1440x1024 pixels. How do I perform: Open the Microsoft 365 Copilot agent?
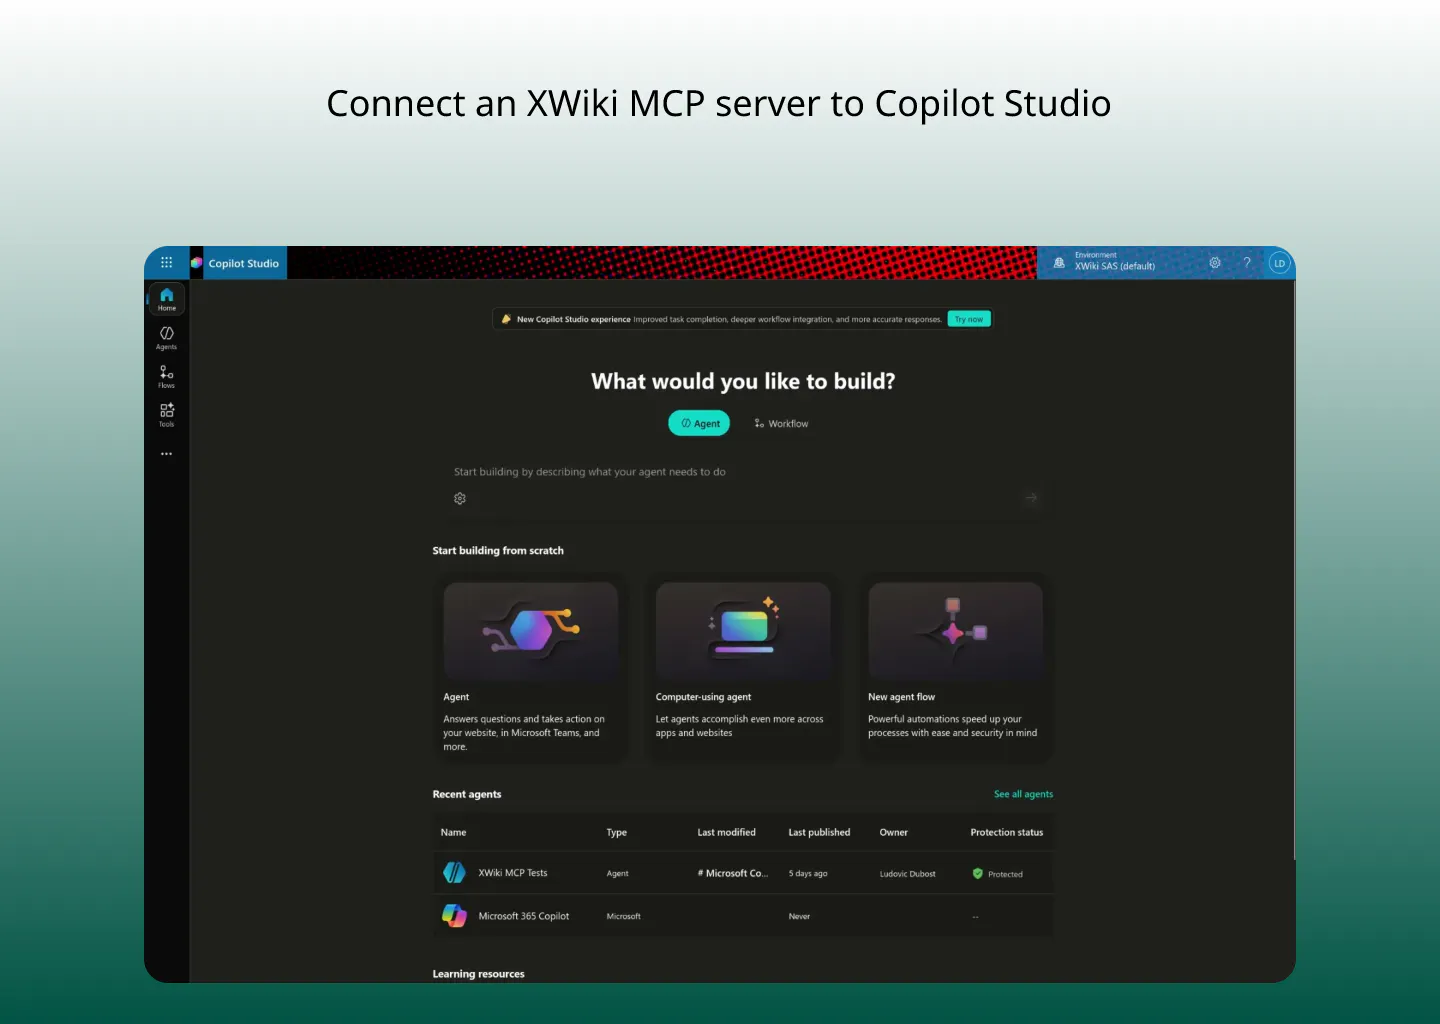coord(523,916)
